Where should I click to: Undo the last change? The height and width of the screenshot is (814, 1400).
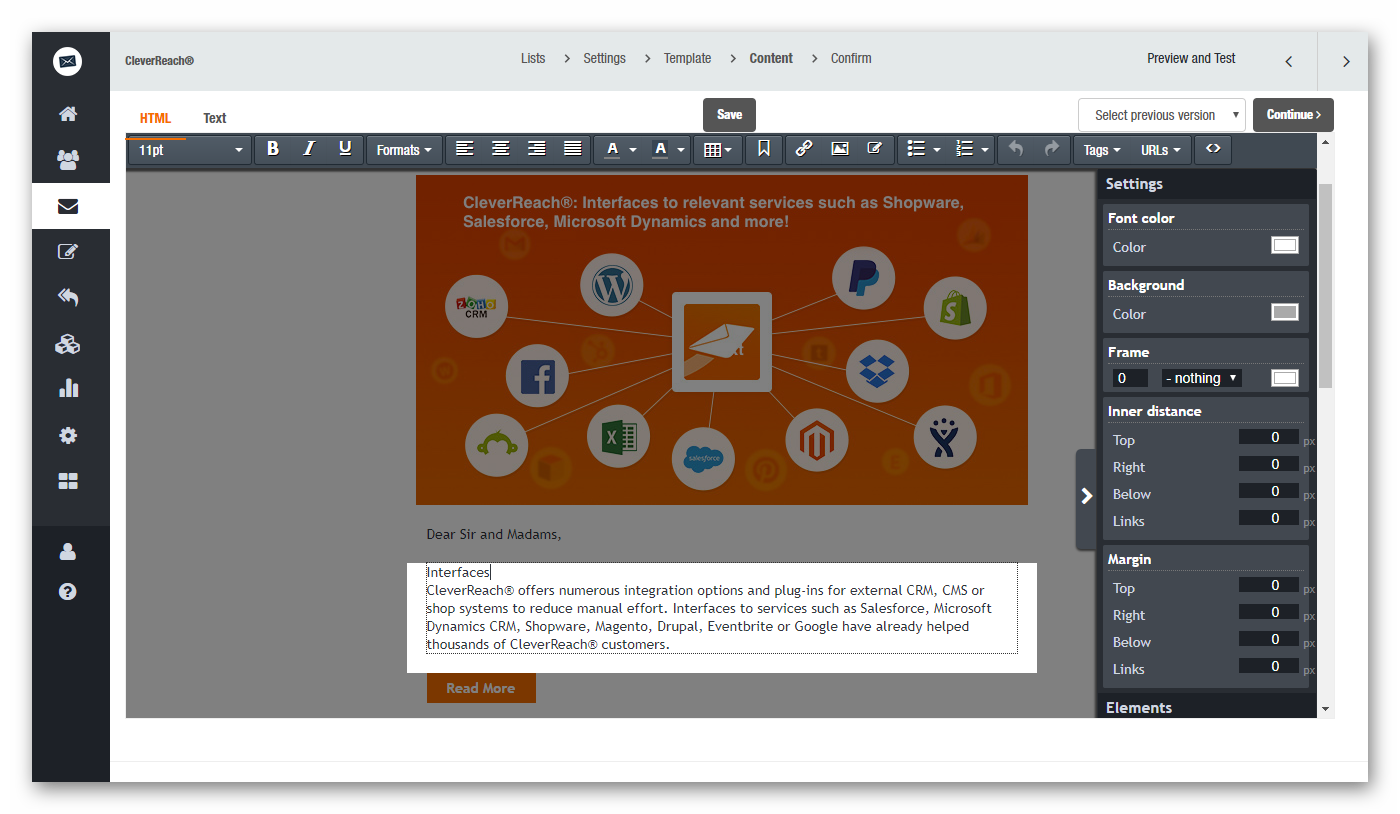coord(1016,149)
